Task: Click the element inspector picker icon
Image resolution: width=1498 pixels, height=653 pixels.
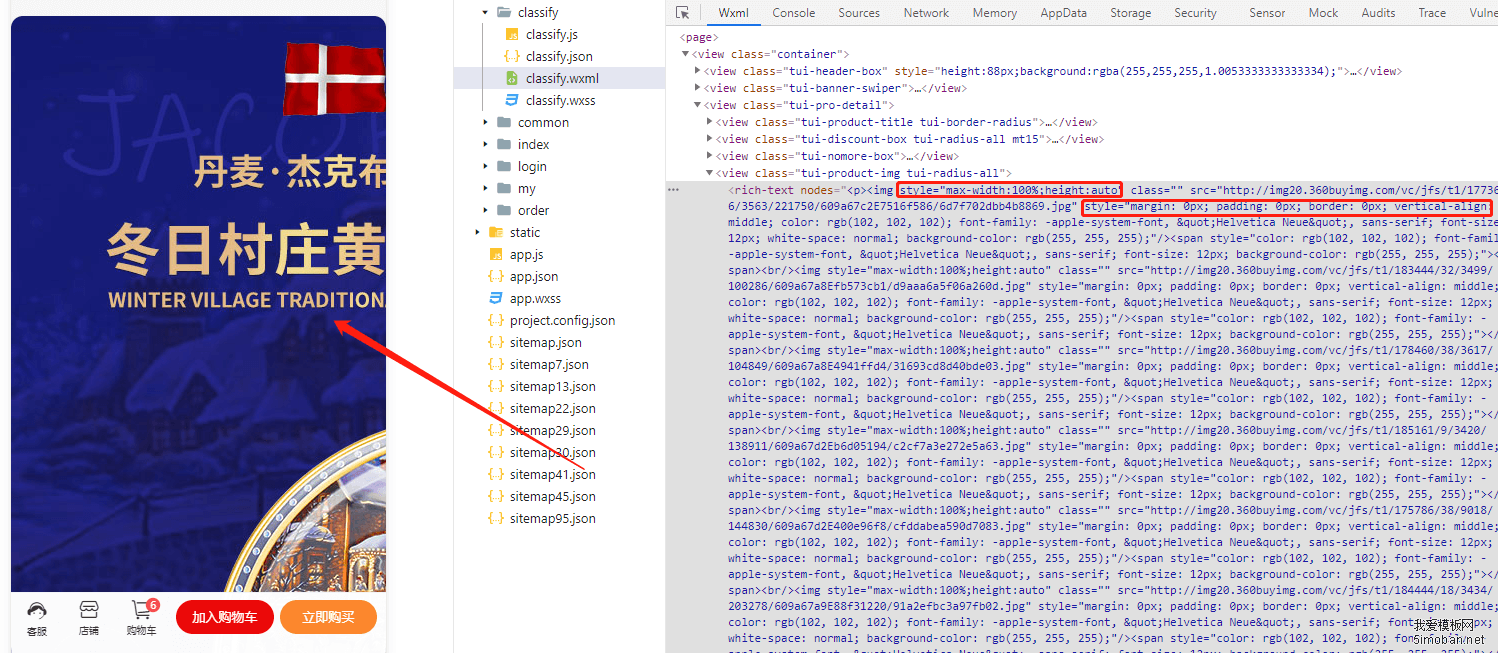Action: click(682, 13)
